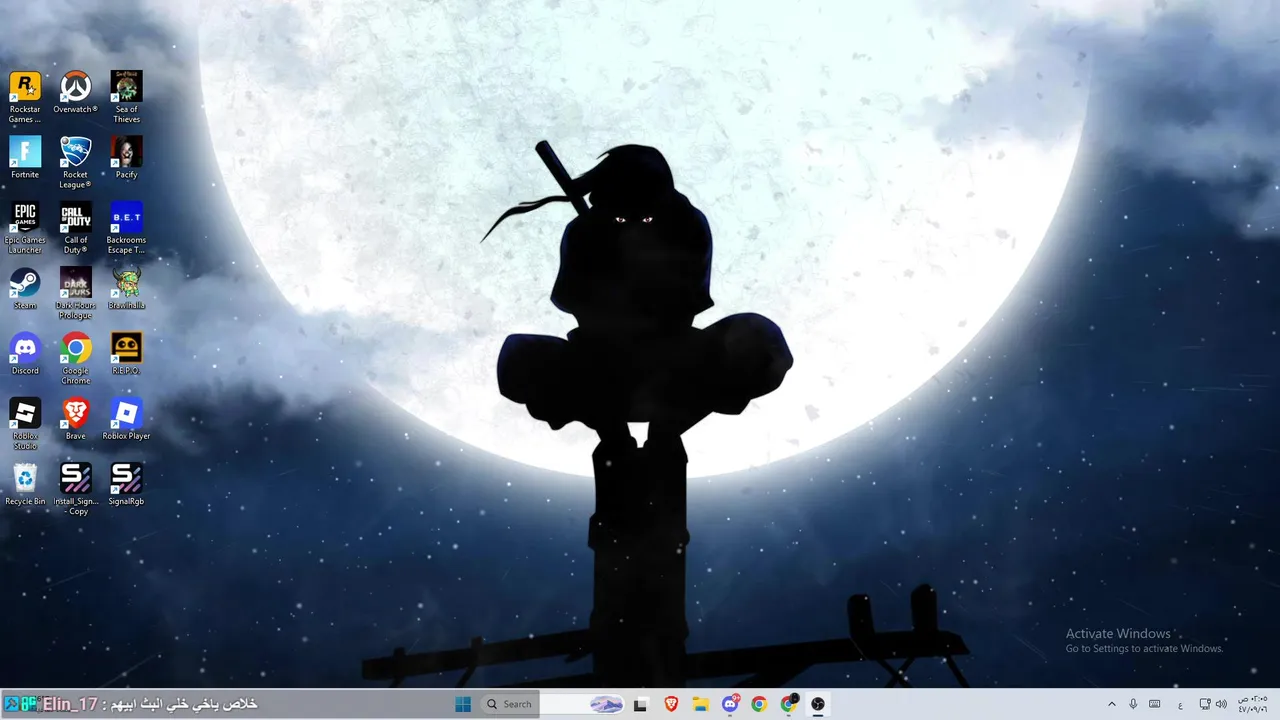Open the volume control in the tray
The image size is (1280, 720).
[1221, 704]
